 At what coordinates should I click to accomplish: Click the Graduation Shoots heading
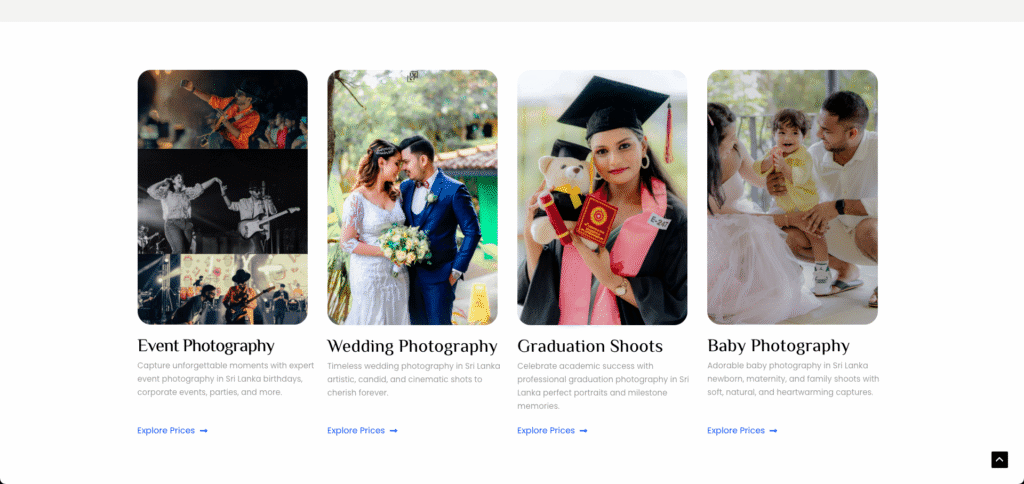coord(590,346)
